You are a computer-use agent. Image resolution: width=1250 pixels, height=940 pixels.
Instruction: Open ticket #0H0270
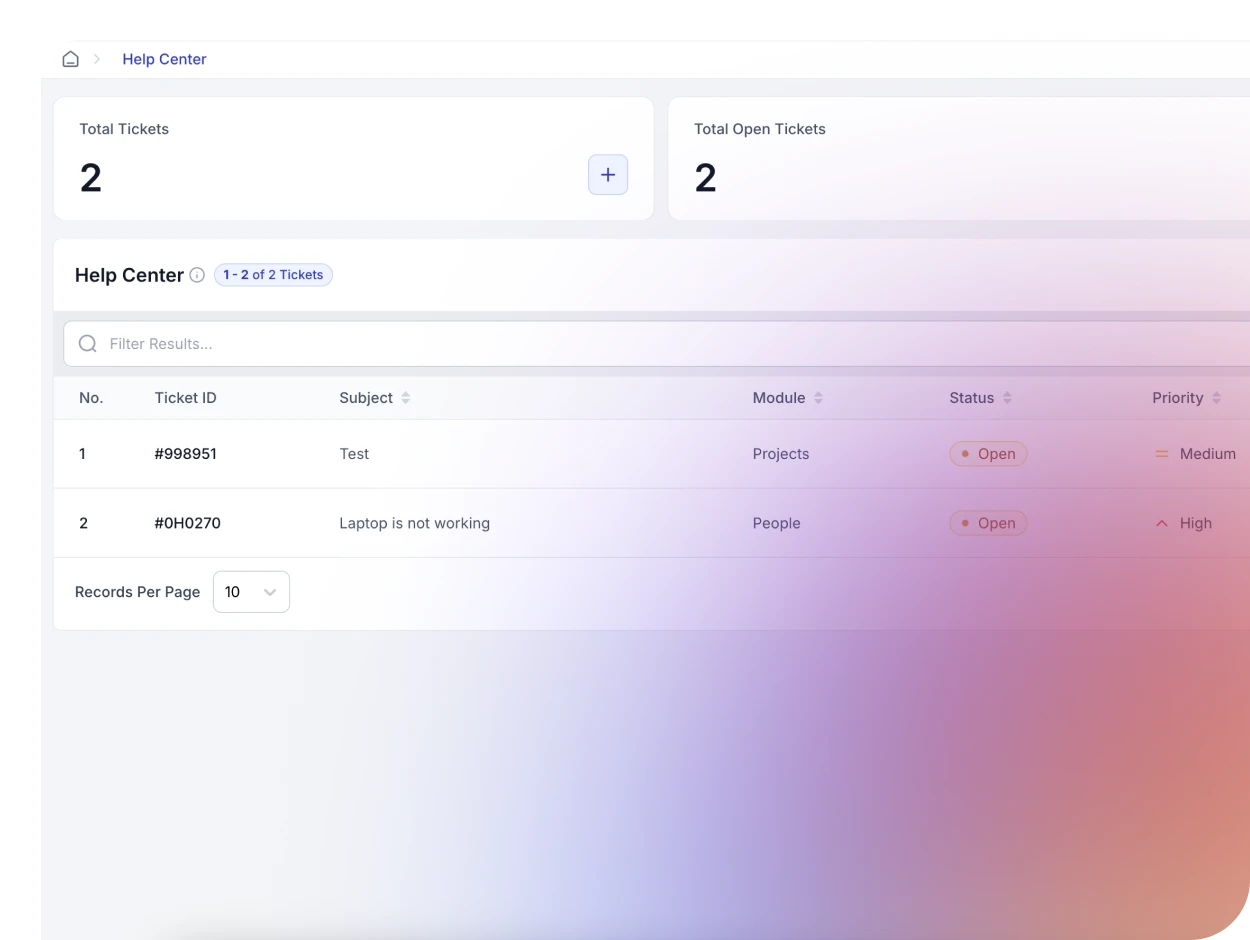point(187,523)
